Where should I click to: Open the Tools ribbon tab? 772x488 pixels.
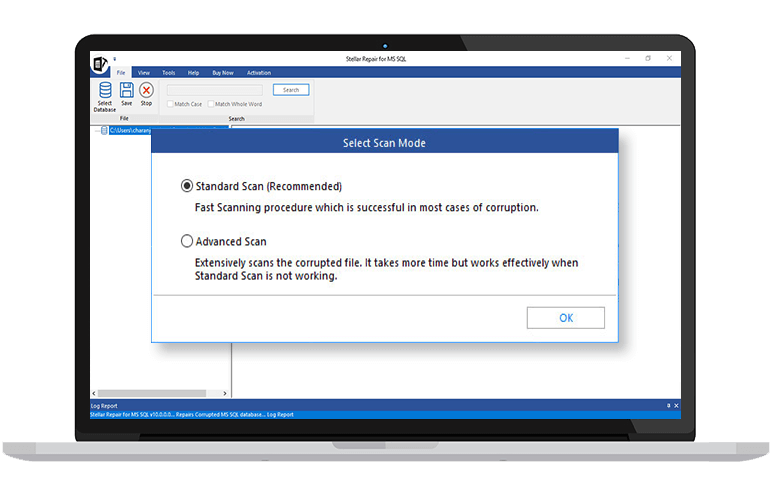coord(169,72)
